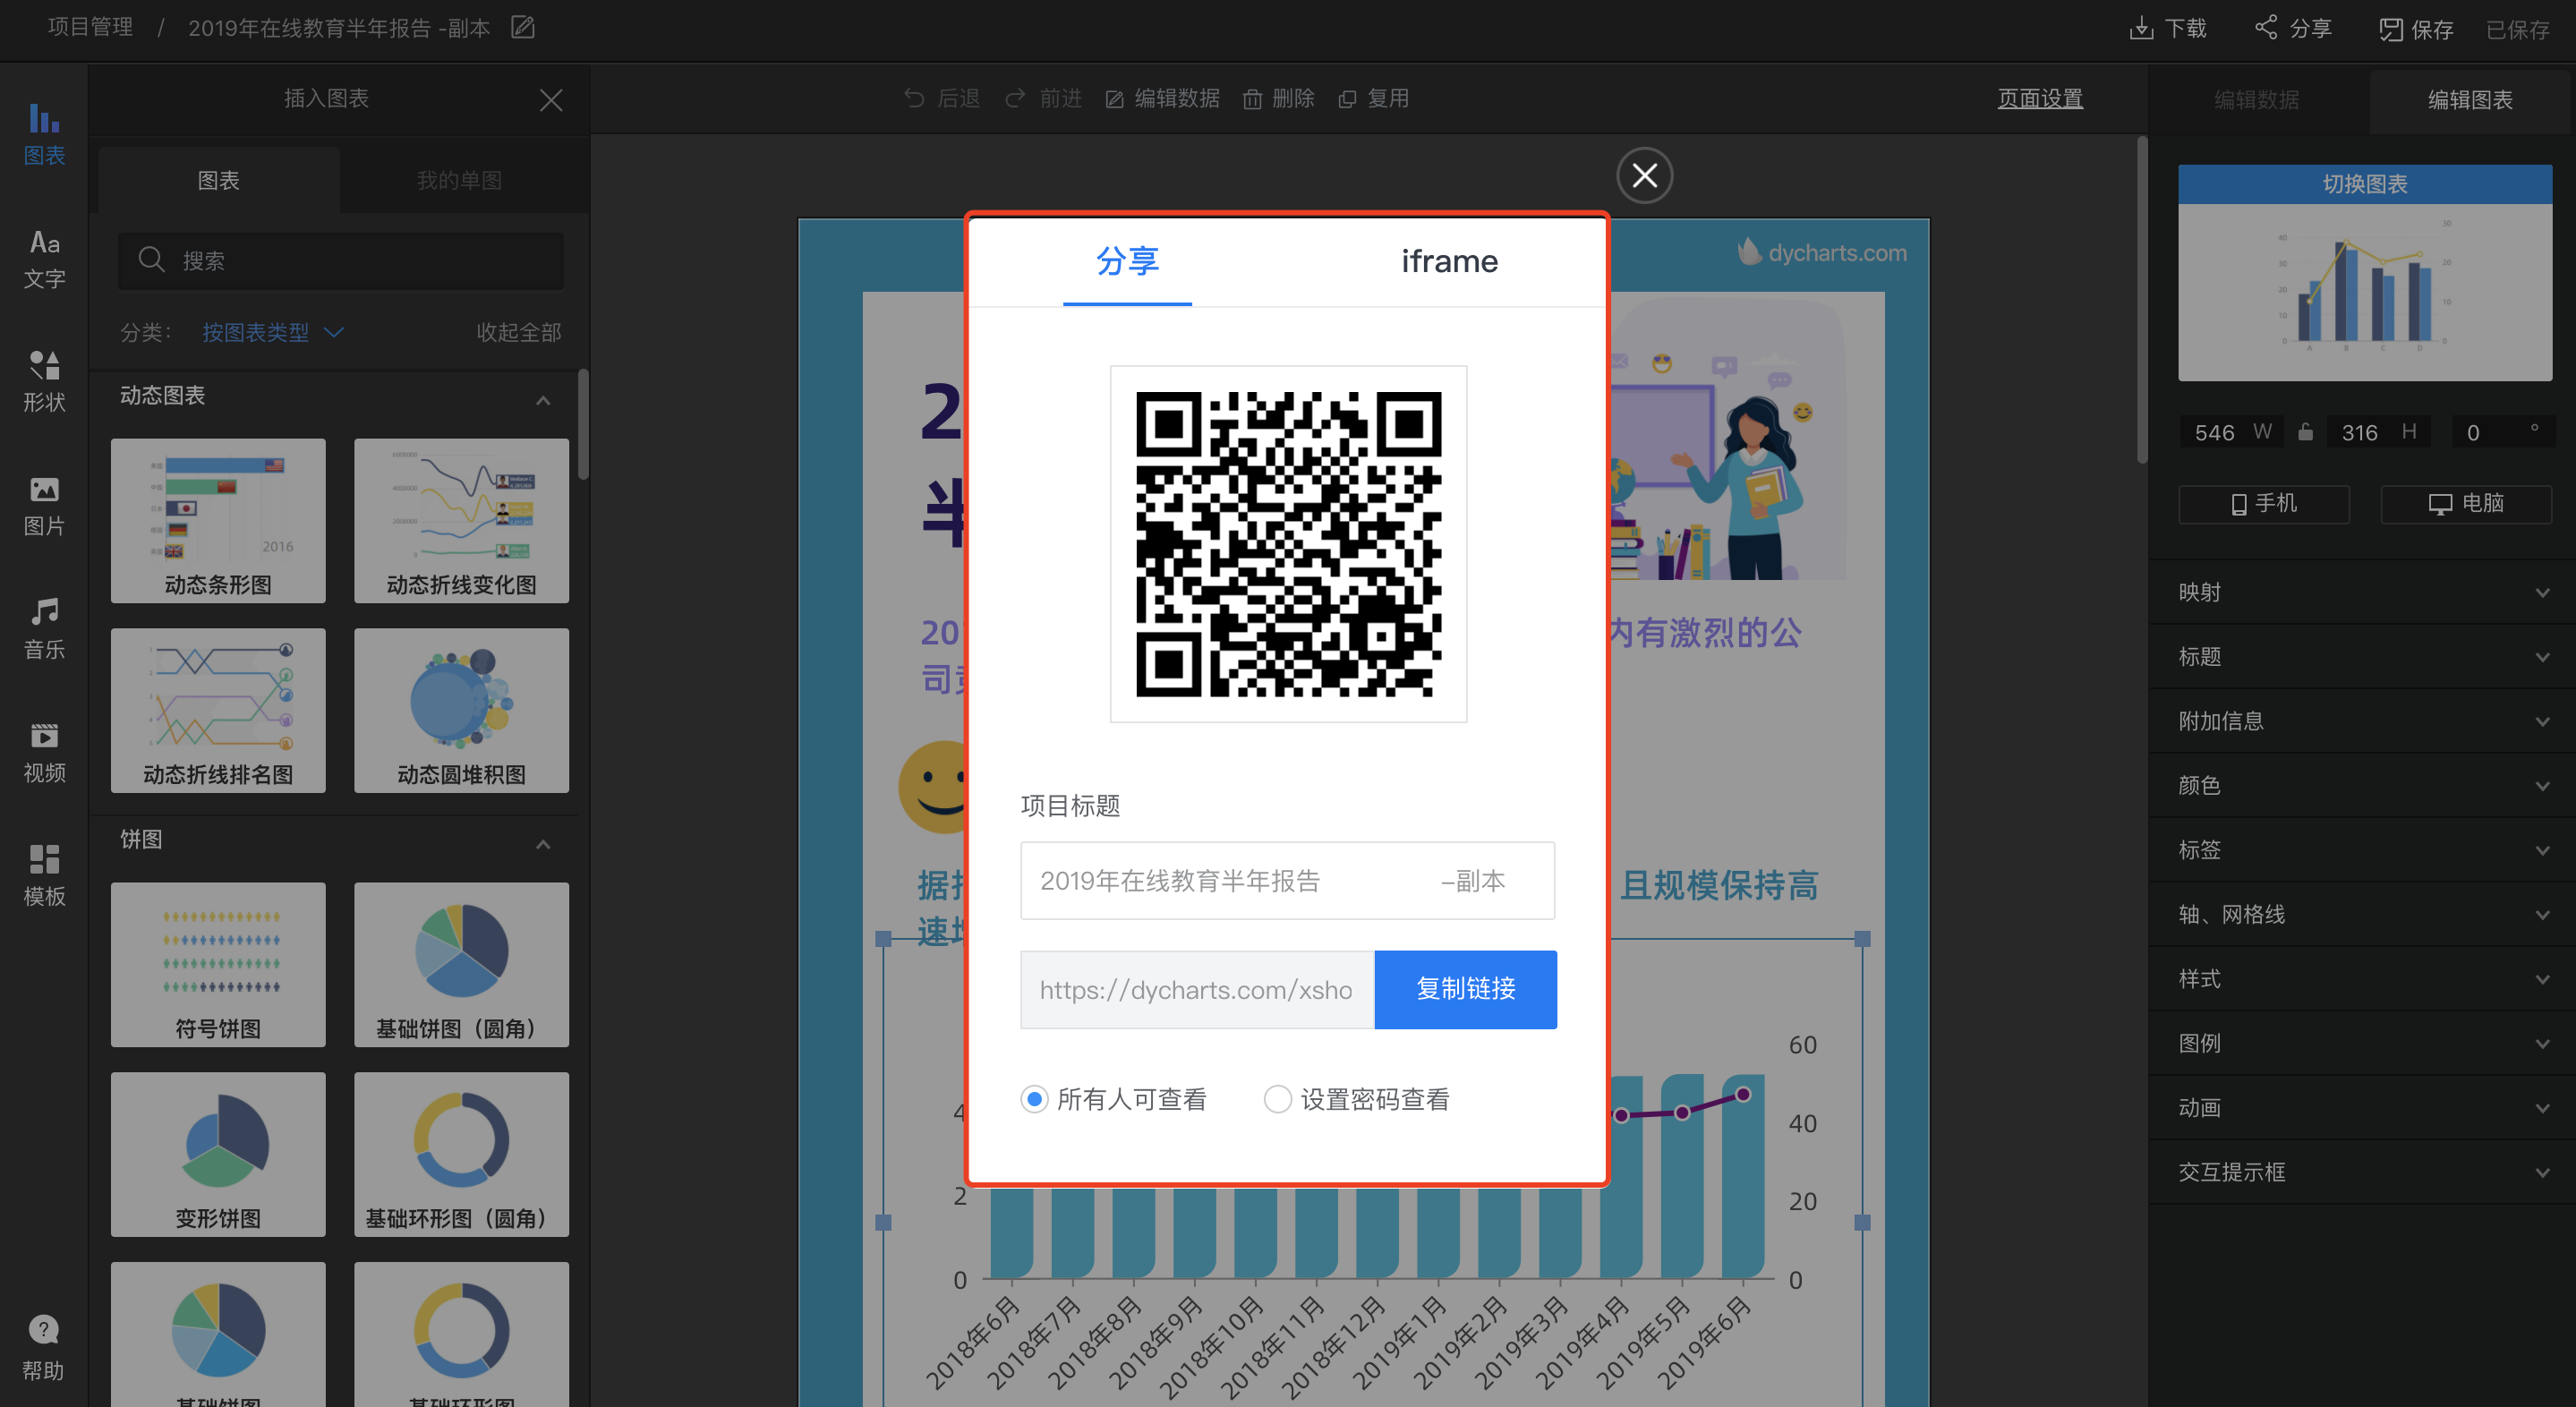Open the 图表 chart sidebar panel
The image size is (2576, 1407).
click(44, 134)
